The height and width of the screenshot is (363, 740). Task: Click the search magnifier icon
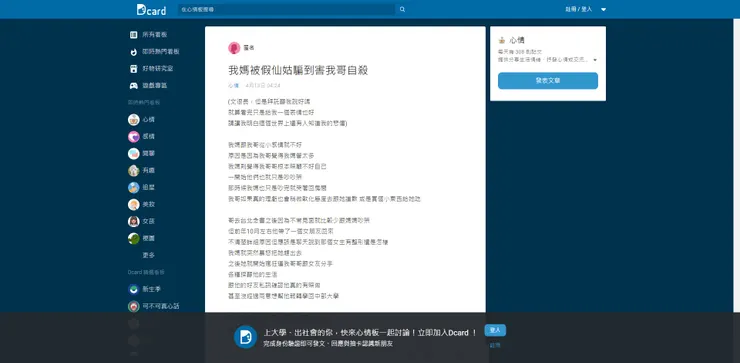click(402, 9)
